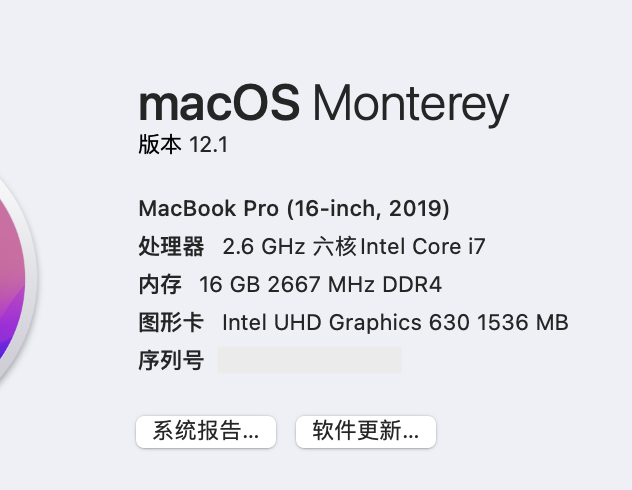Click the redacted serial number field
This screenshot has height=490, width=632.
coord(309,360)
